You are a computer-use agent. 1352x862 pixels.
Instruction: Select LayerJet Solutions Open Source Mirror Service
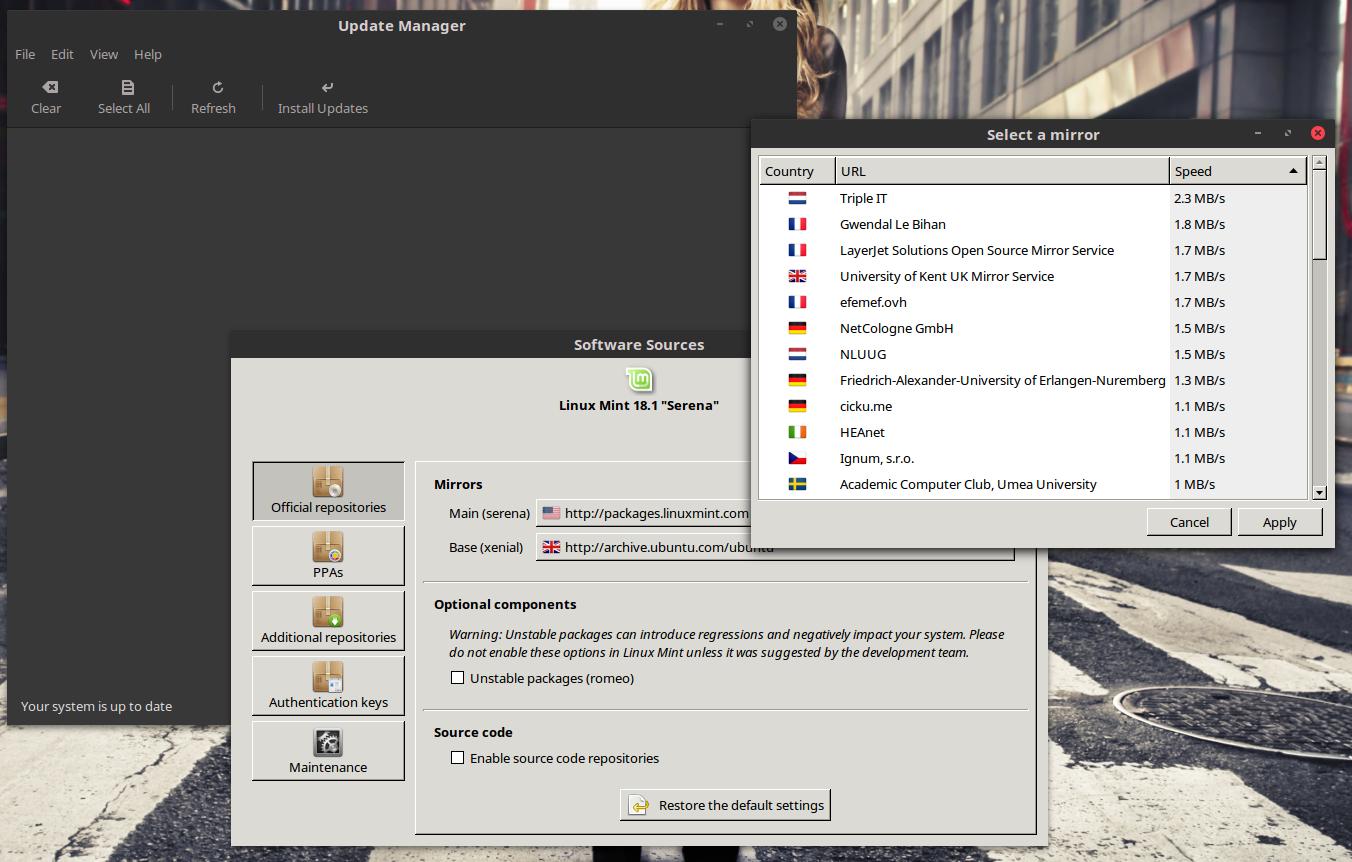point(1033,250)
